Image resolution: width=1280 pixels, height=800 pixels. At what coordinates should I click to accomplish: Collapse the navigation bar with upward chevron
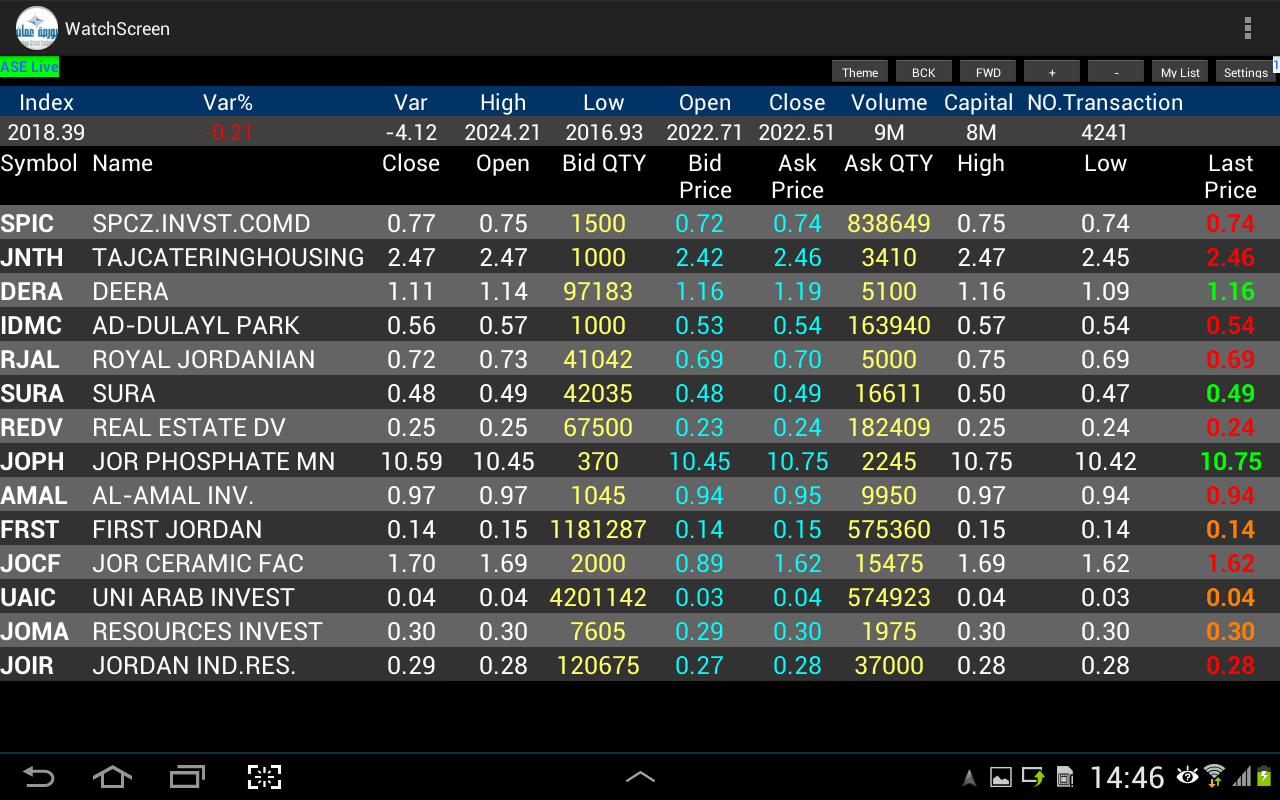point(640,776)
